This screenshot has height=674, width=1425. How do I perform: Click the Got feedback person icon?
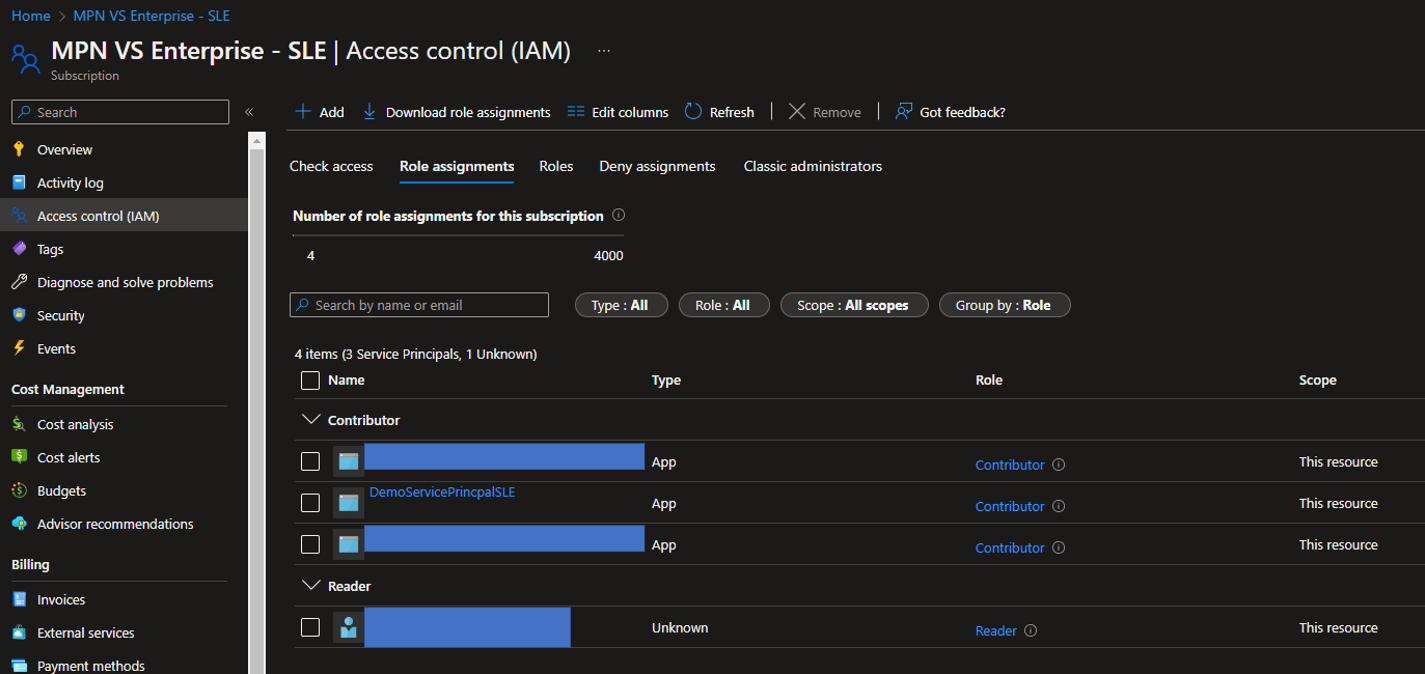click(x=903, y=111)
